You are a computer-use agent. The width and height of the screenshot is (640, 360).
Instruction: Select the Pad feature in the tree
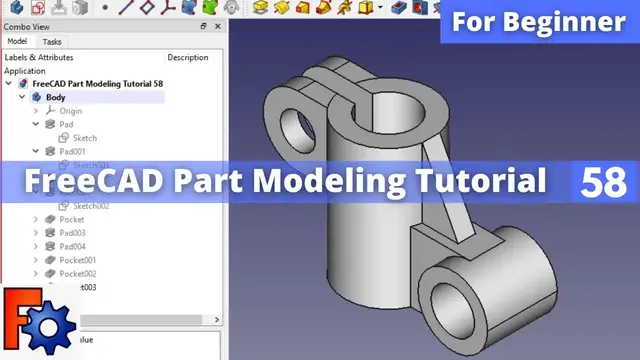66,124
